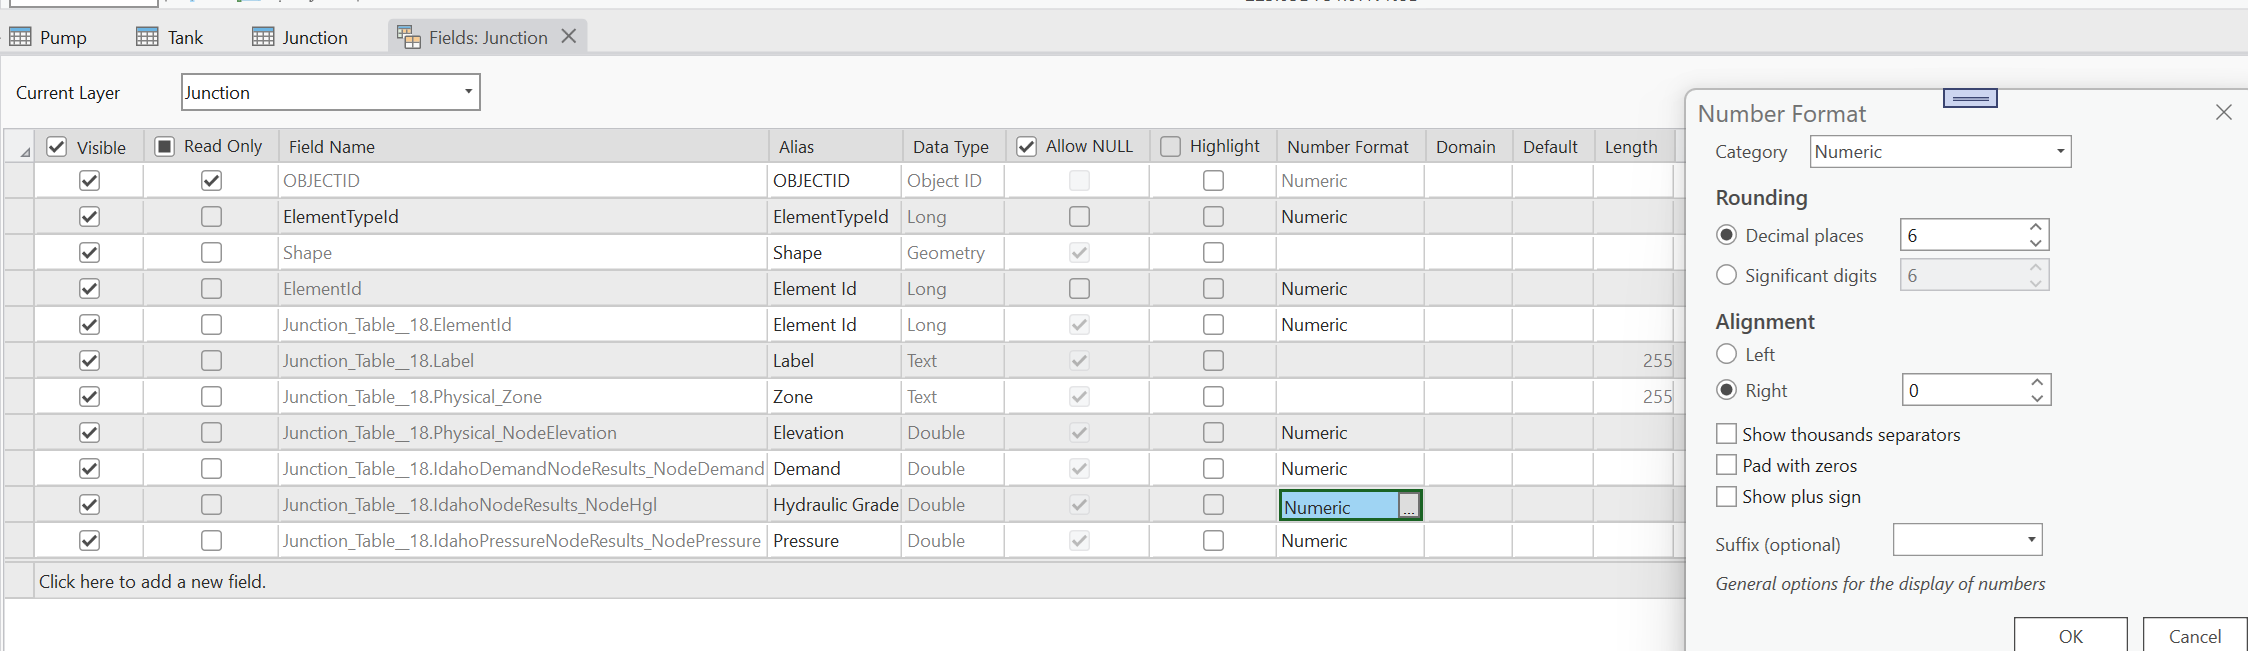Cancel the Number Format dialog
The height and width of the screenshot is (651, 2248).
point(2194,636)
